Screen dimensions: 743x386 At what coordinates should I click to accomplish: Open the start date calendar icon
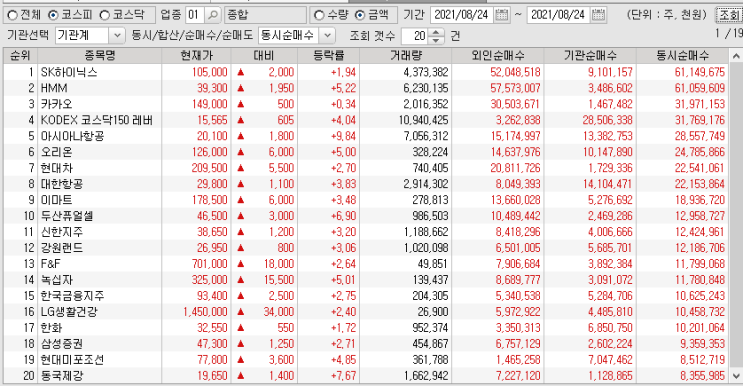point(502,15)
